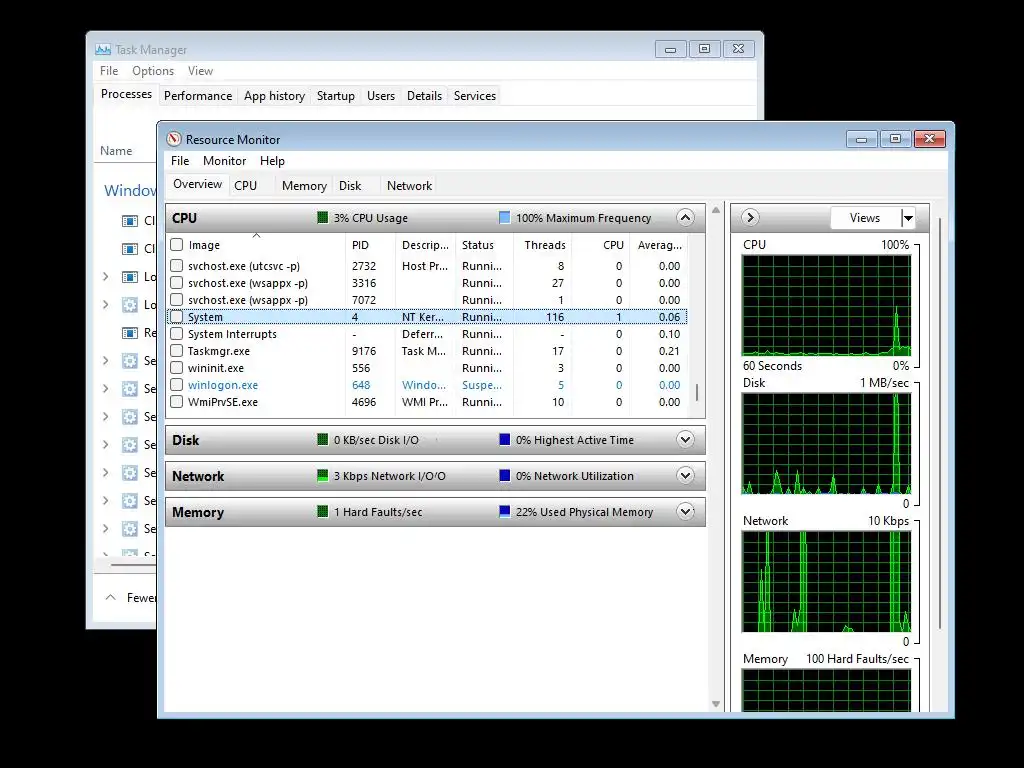1024x768 pixels.
Task: Click the overview pane scroll-down arrow
Action: [x=716, y=704]
